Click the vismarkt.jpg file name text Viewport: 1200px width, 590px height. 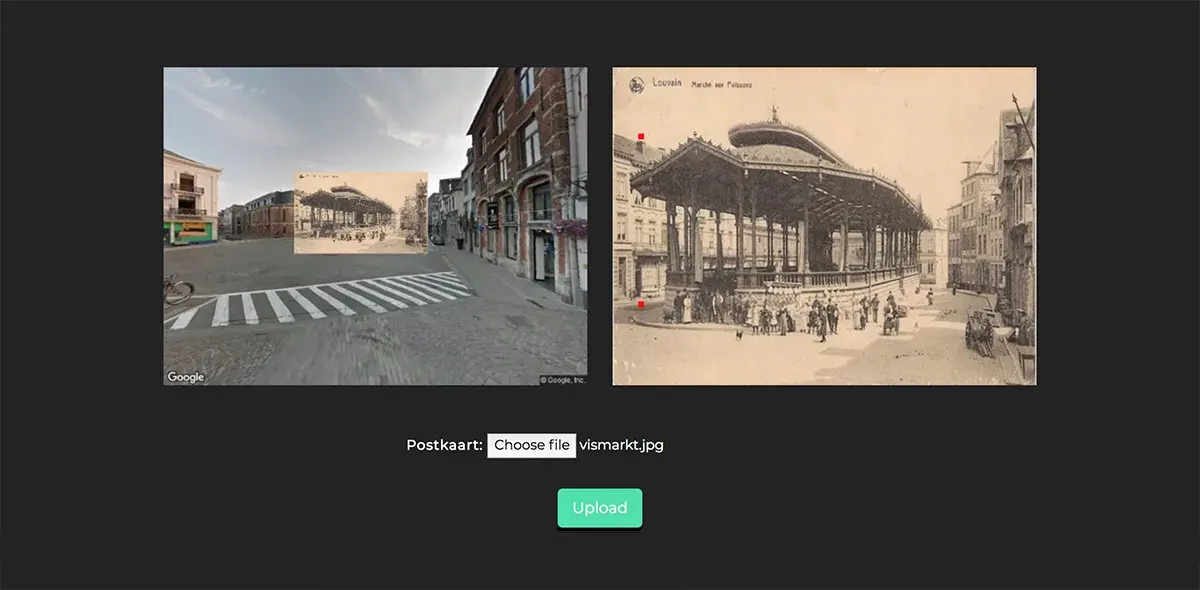(x=621, y=445)
